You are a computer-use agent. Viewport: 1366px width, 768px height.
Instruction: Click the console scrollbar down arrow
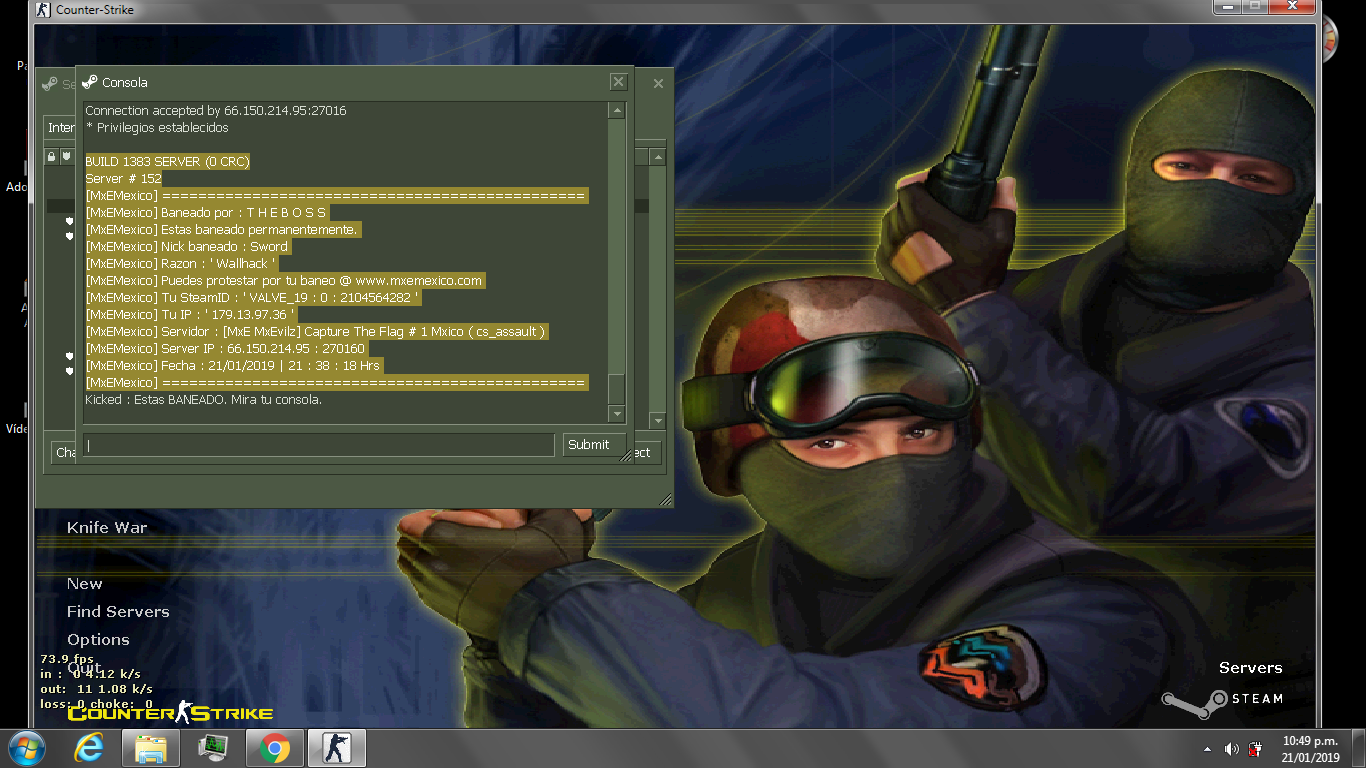(x=617, y=414)
